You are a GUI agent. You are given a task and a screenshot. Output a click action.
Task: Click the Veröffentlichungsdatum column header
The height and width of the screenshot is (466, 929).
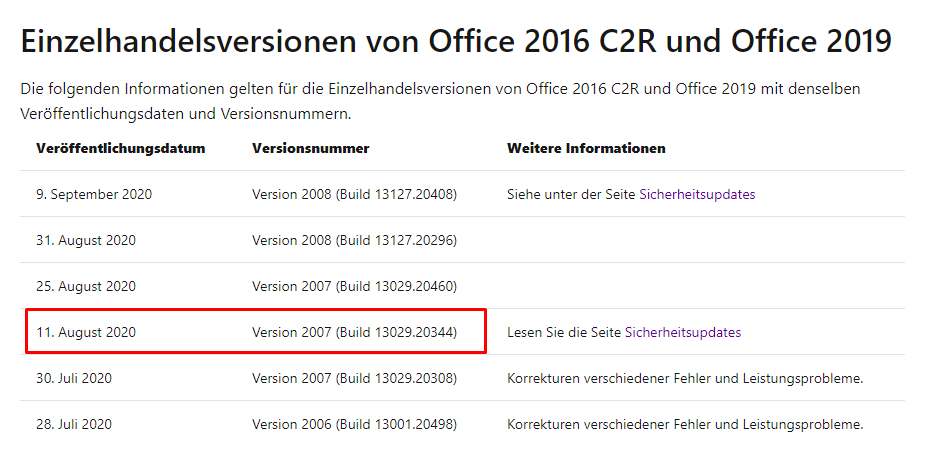(x=120, y=149)
